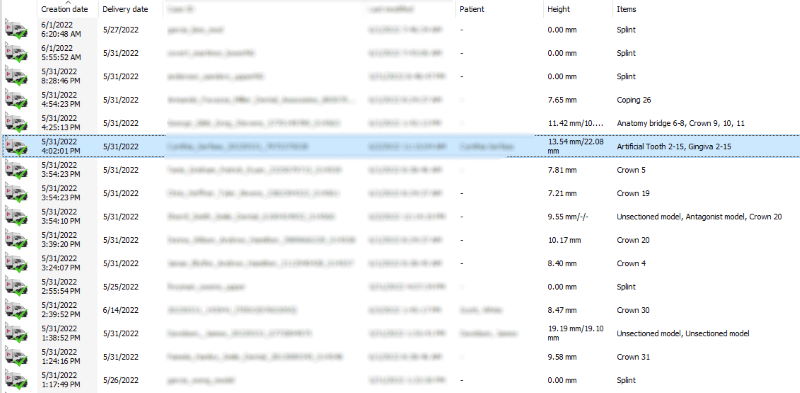Sort orders by the Height column header
This screenshot has width=800, height=393.
(559, 9)
